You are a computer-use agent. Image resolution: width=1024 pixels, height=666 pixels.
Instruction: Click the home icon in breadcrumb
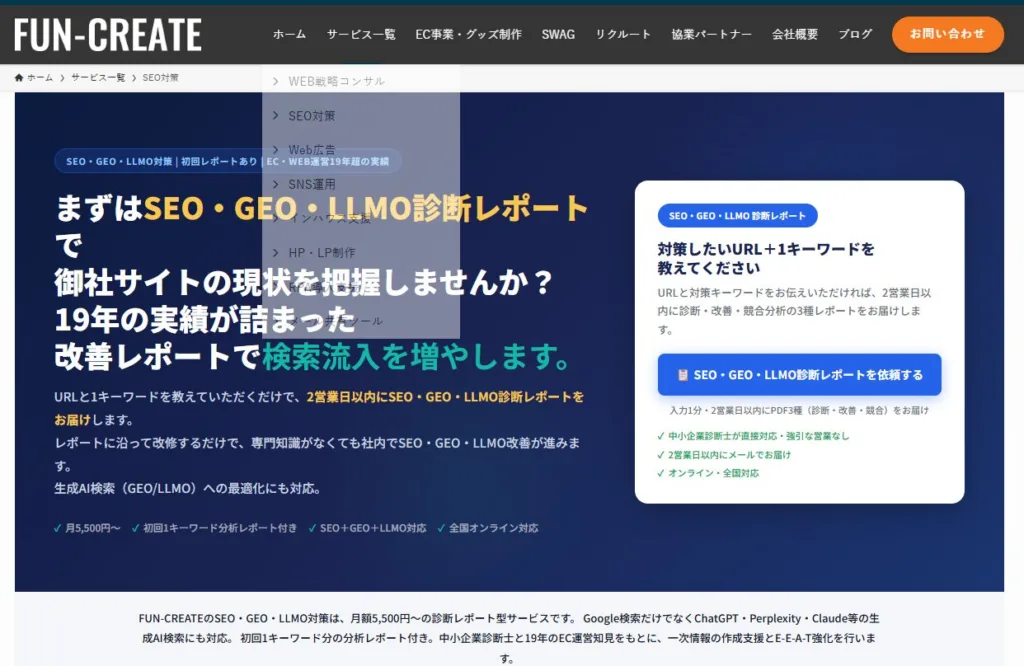19,78
